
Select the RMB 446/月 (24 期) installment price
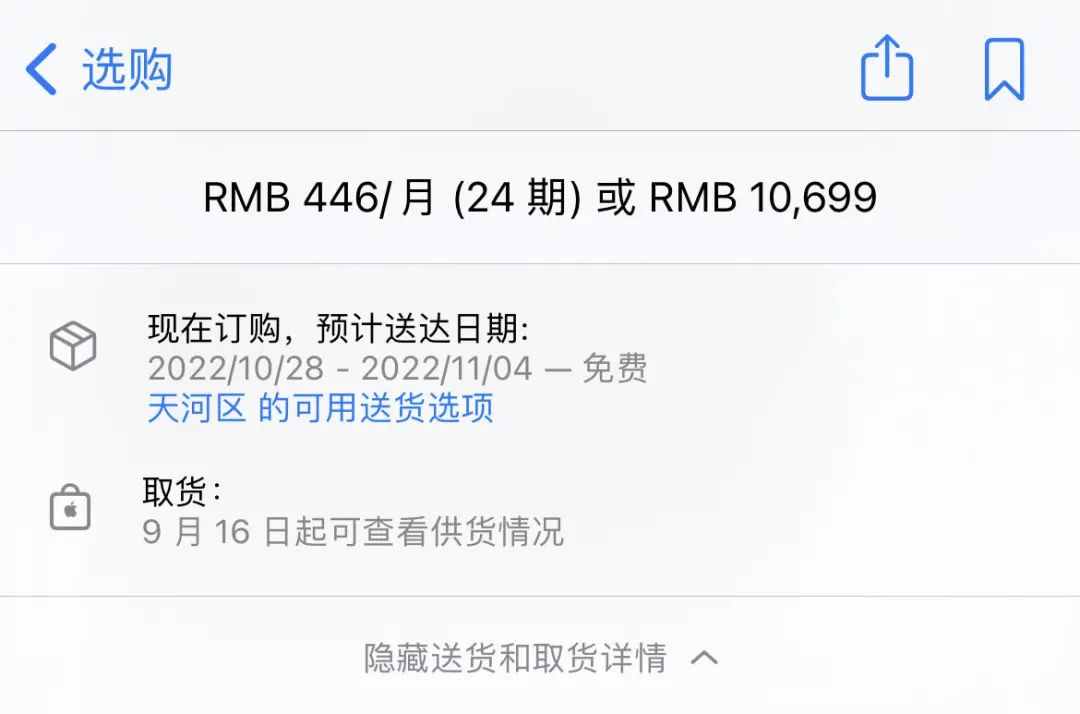tap(393, 198)
